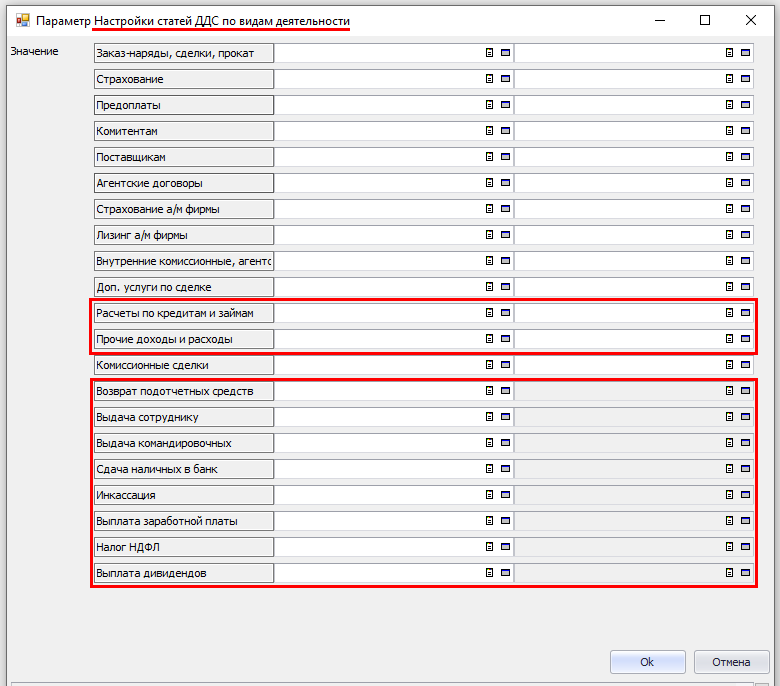This screenshot has width=780, height=686.
Task: Select the Возврат подотчетных средств label
Action: coord(183,391)
